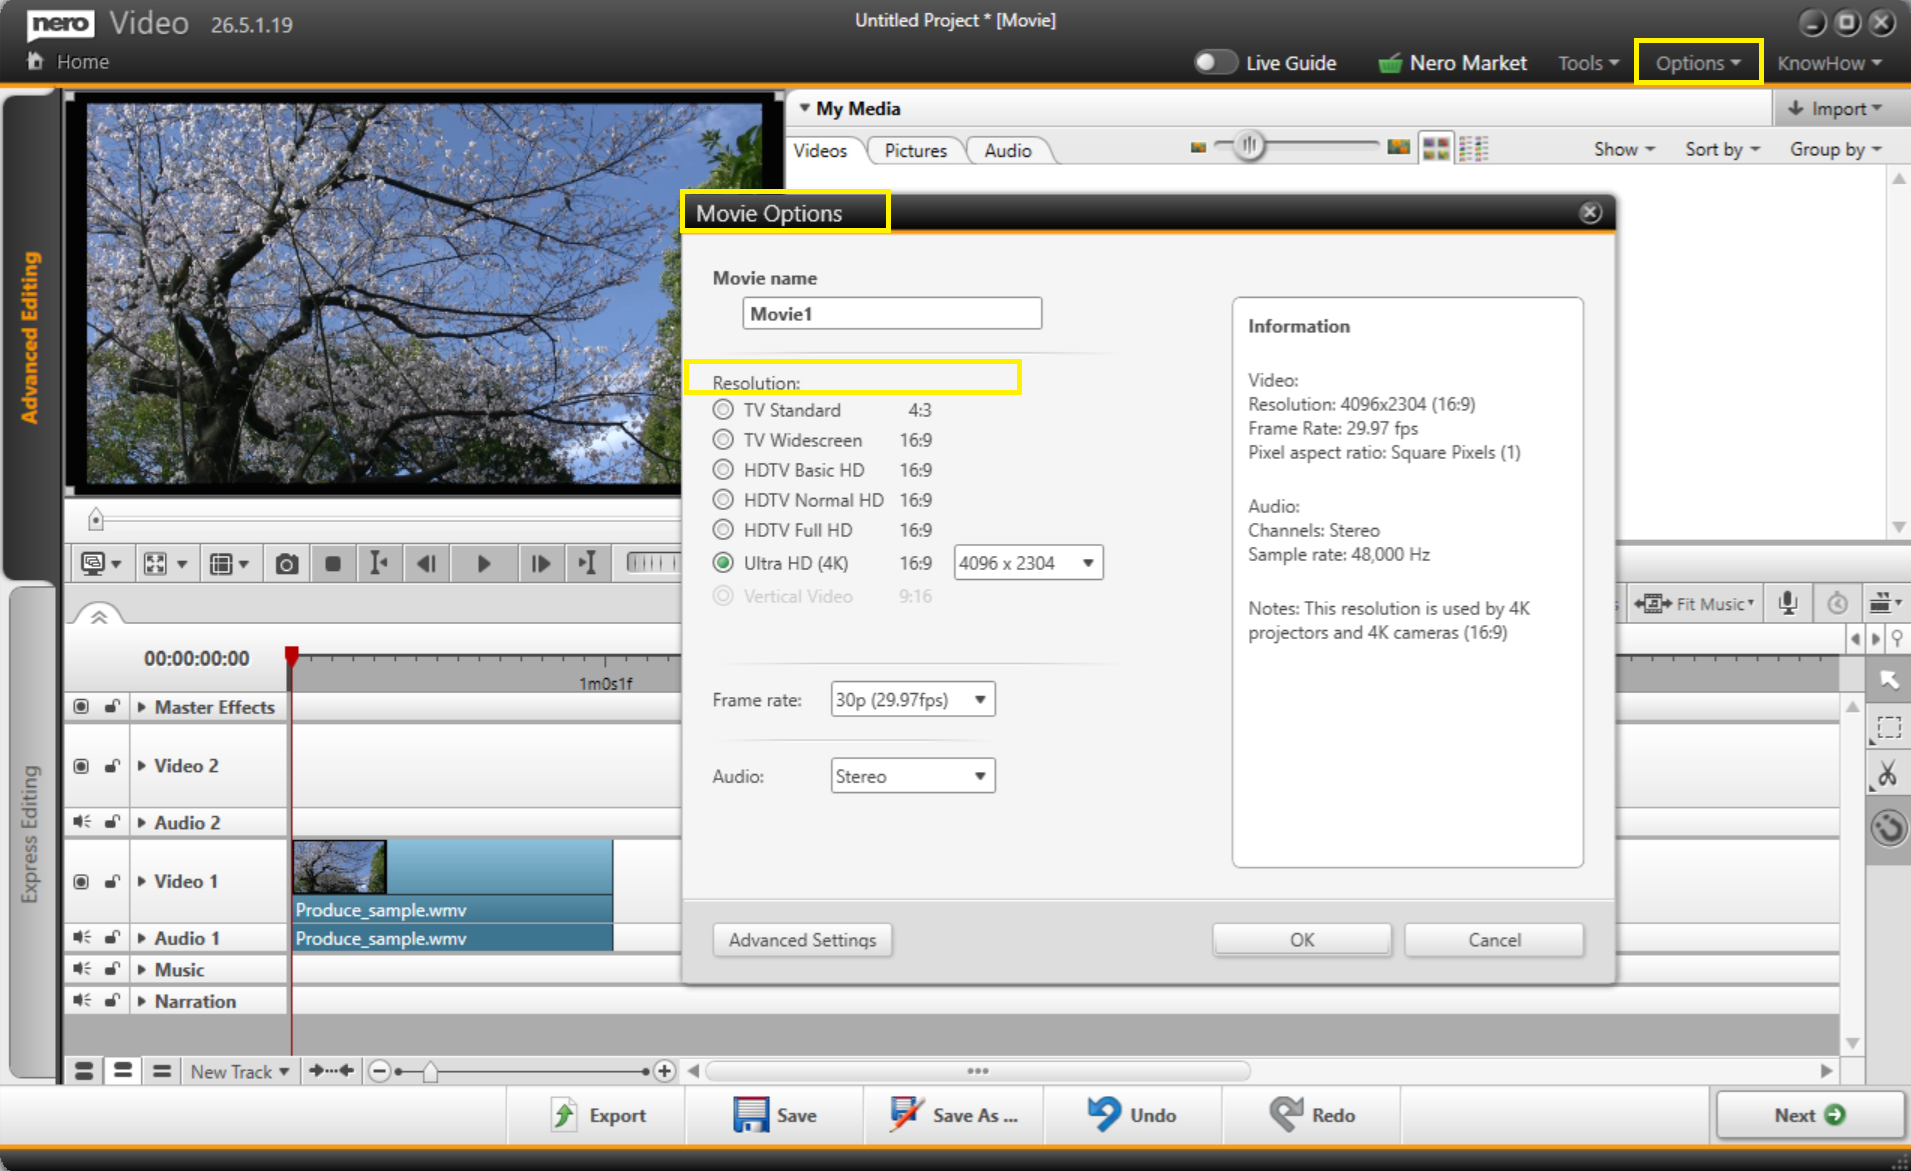
Task: Click the Export icon button
Action: click(598, 1115)
